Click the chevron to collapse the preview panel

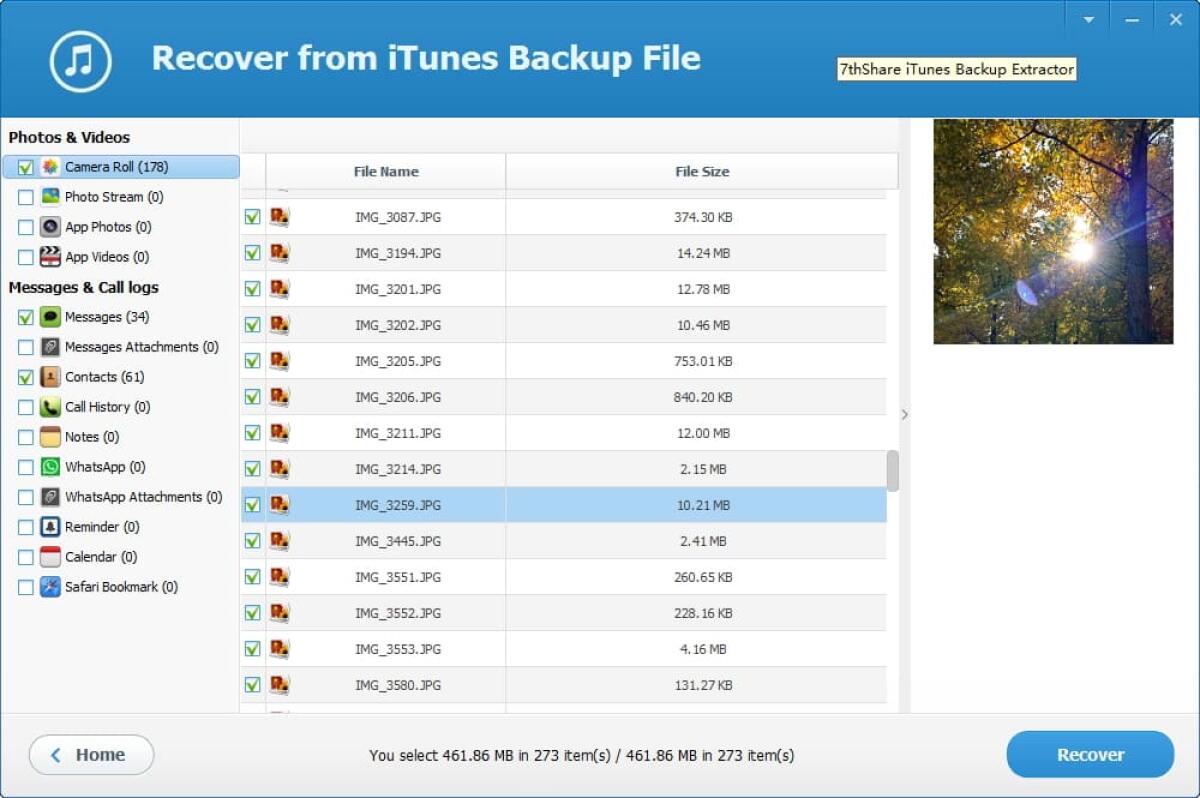pos(905,413)
